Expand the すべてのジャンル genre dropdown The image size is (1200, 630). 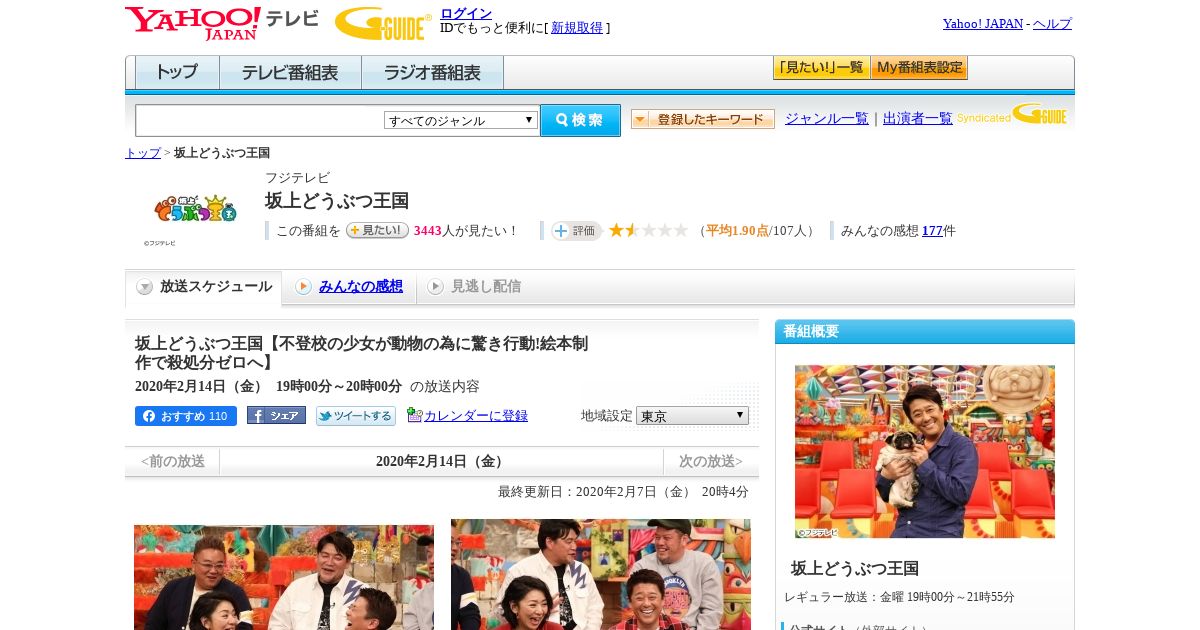(461, 120)
